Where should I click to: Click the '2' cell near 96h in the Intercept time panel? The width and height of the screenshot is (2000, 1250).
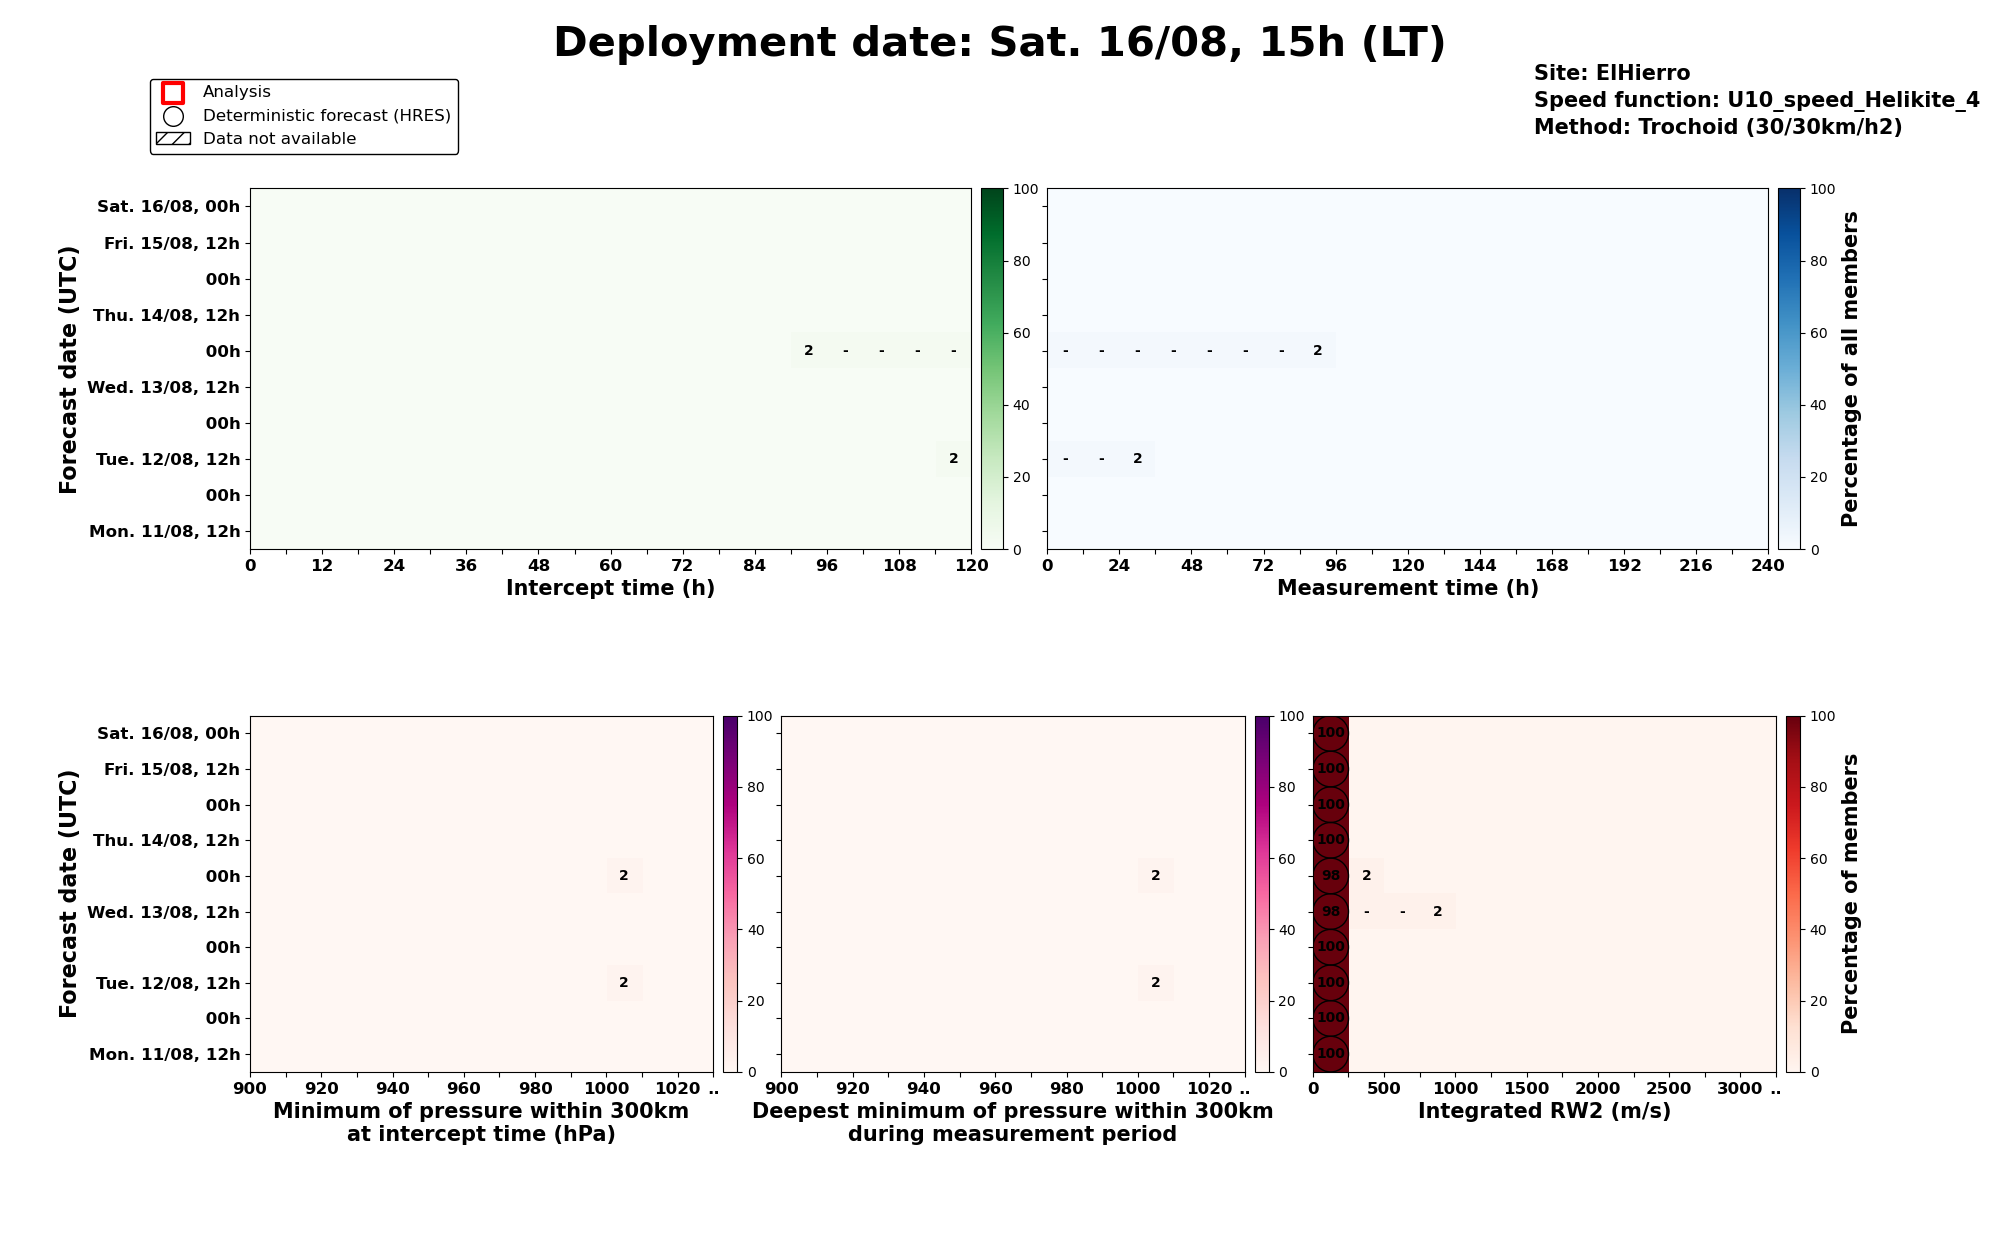(809, 351)
